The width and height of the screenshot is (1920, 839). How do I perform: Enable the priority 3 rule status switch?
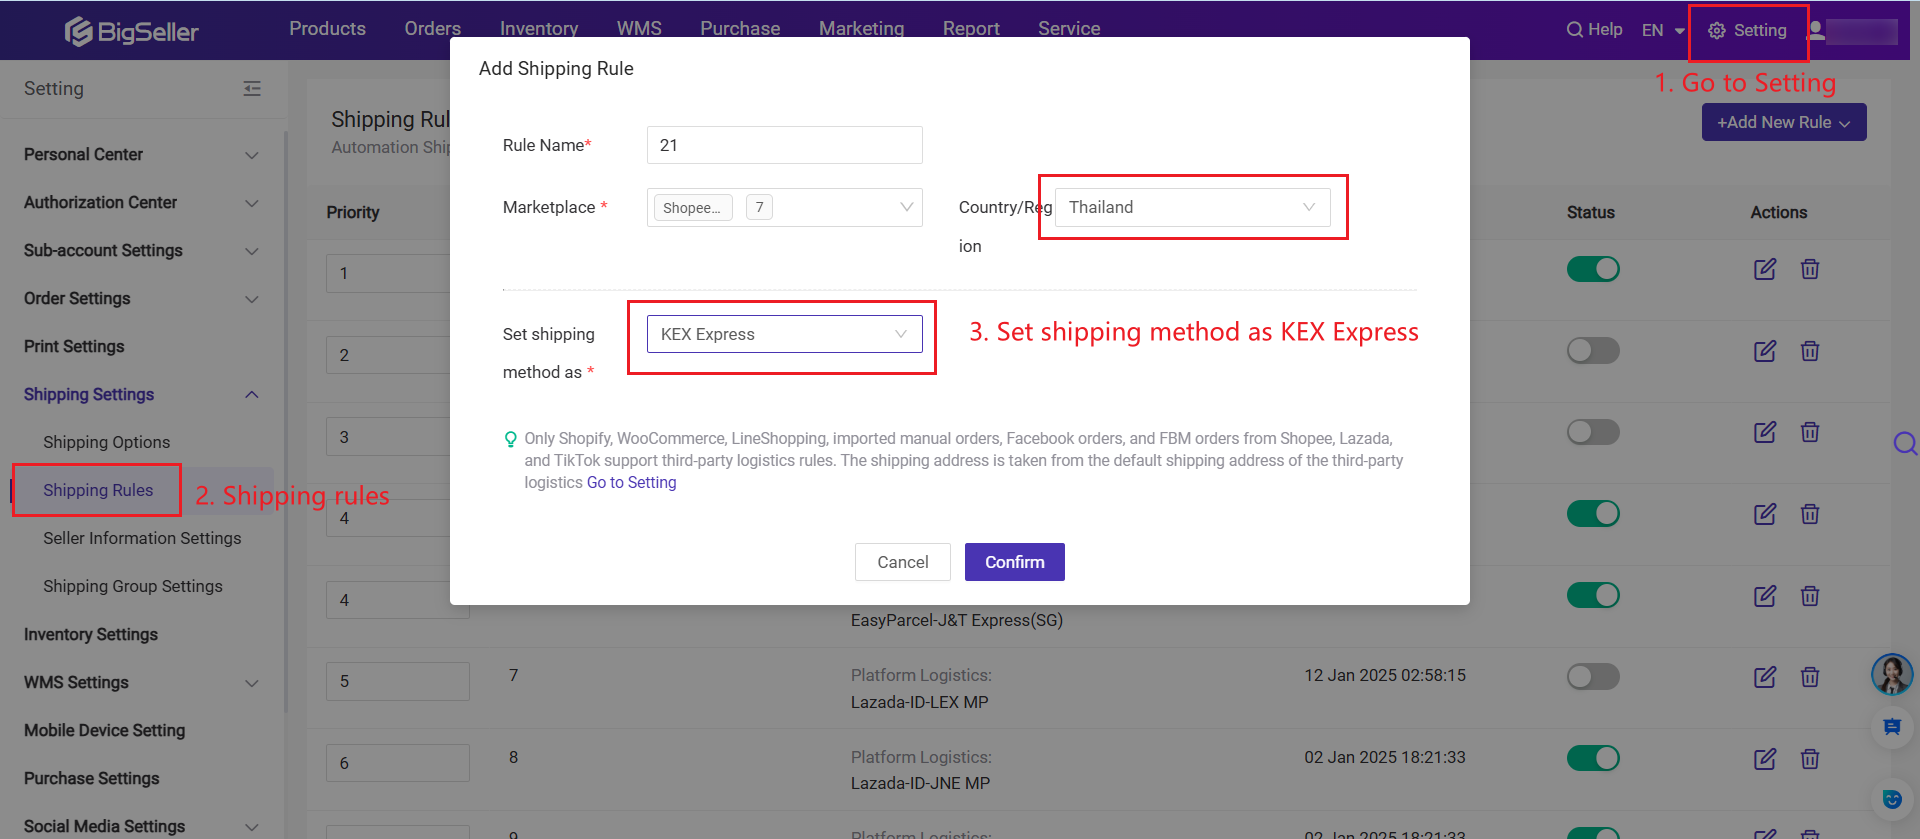[1593, 432]
